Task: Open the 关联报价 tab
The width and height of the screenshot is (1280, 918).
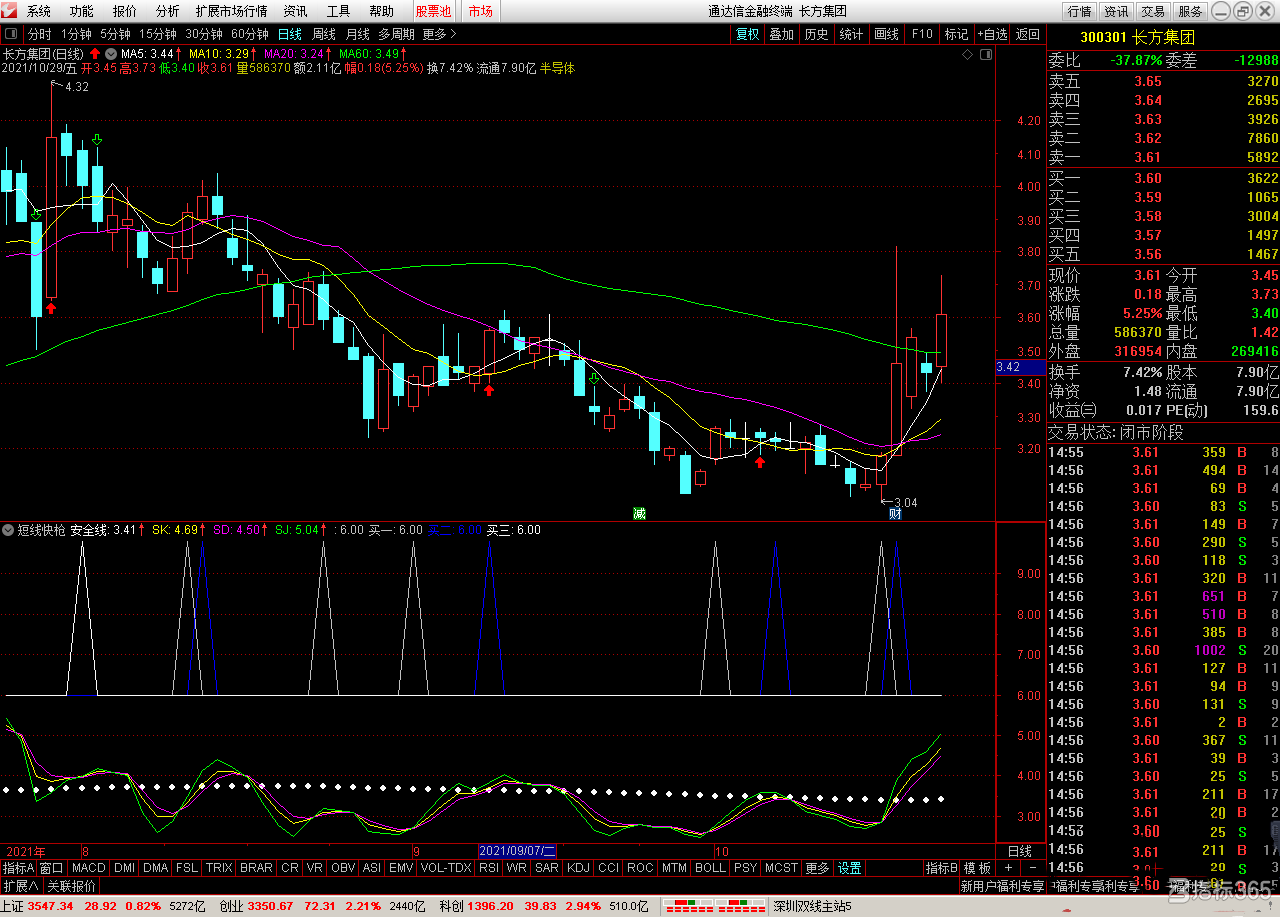Action: tap(72, 886)
